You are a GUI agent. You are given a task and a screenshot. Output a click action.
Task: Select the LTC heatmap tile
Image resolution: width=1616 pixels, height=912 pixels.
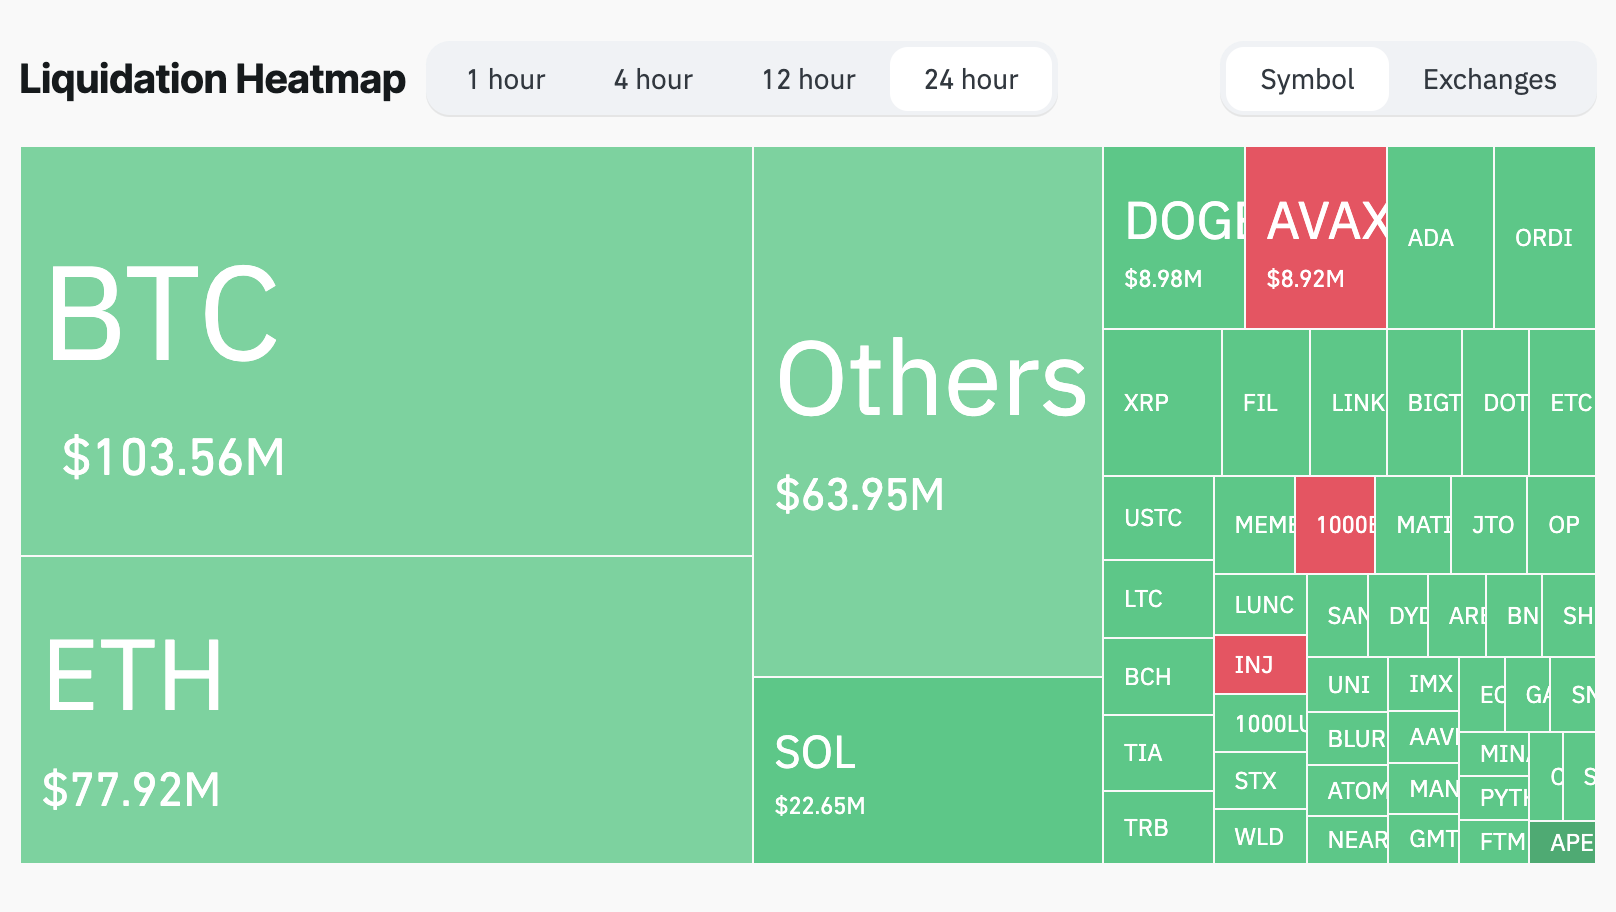click(1159, 599)
